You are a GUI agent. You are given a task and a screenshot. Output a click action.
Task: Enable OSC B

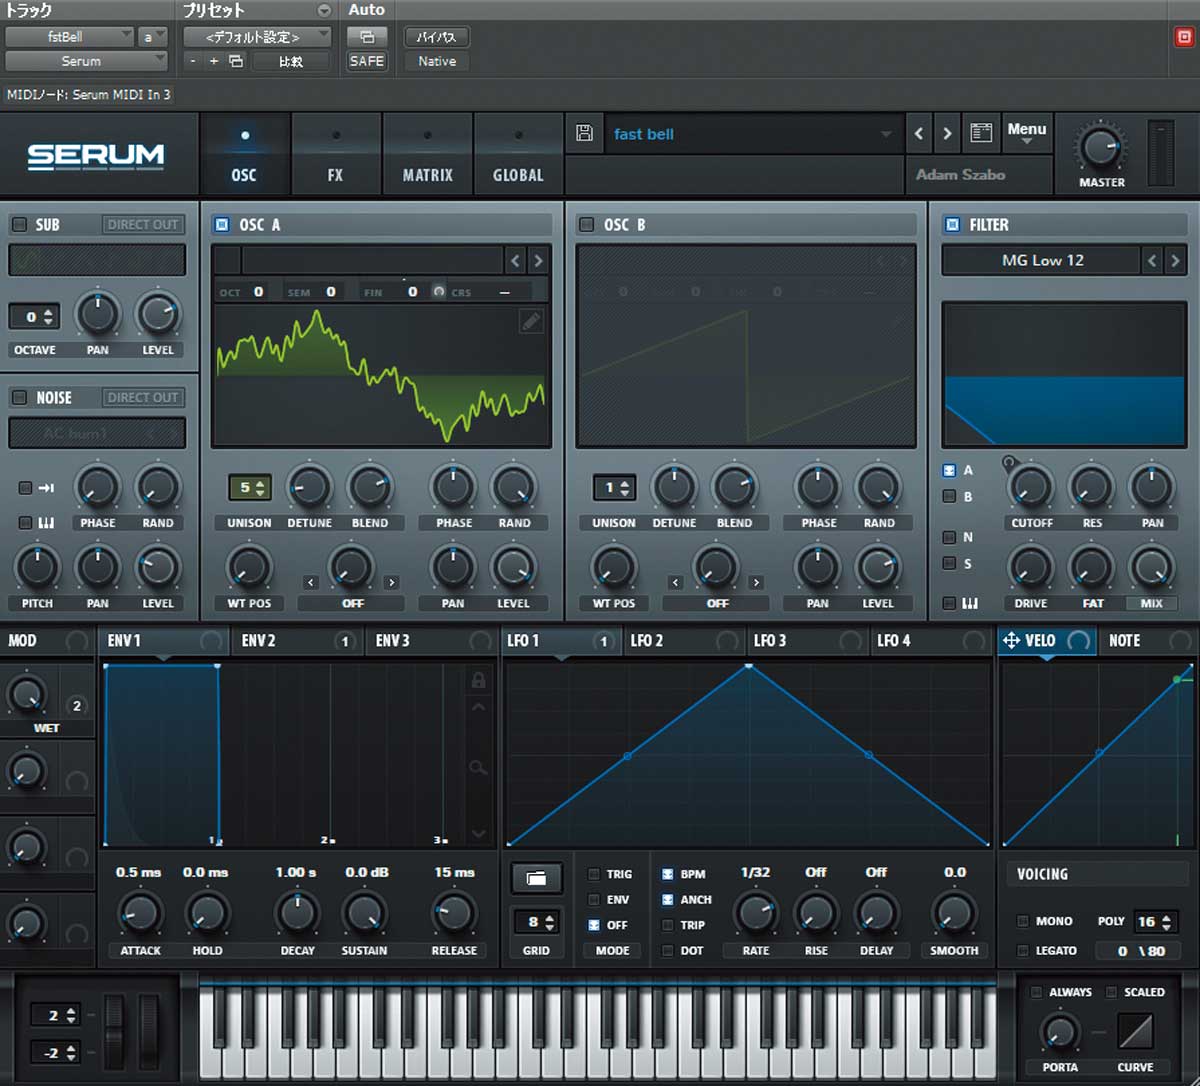pyautogui.click(x=586, y=225)
